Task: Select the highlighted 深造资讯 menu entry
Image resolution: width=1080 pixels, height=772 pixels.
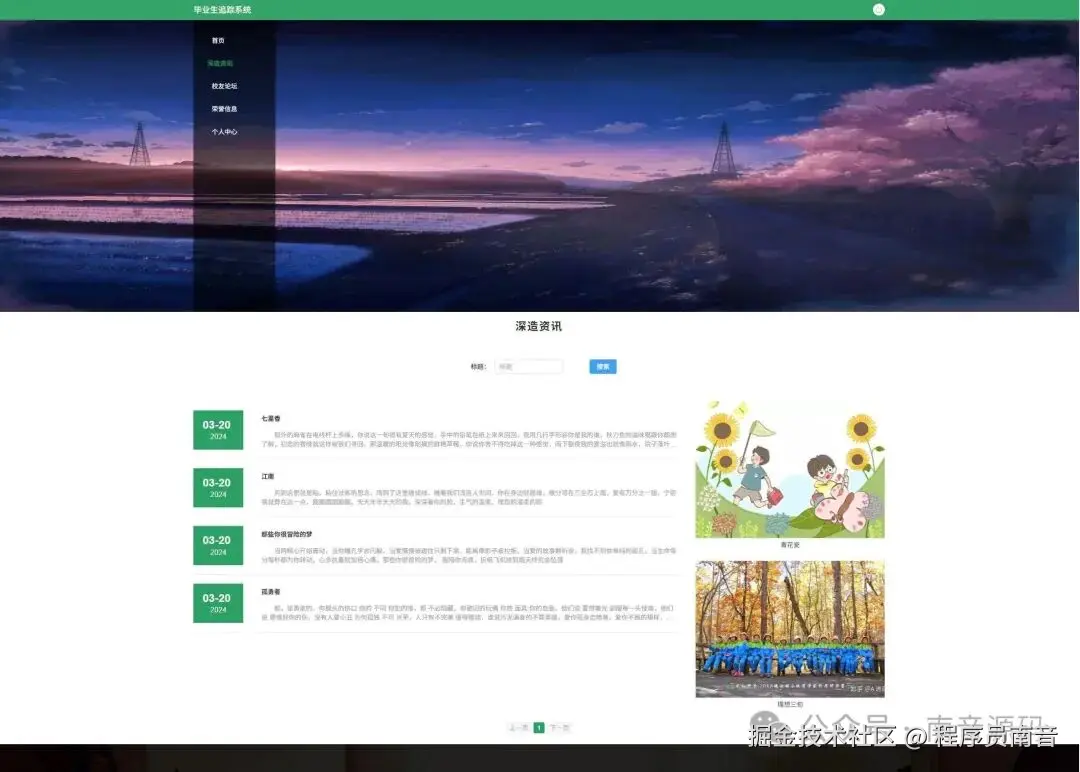Action: 218,63
